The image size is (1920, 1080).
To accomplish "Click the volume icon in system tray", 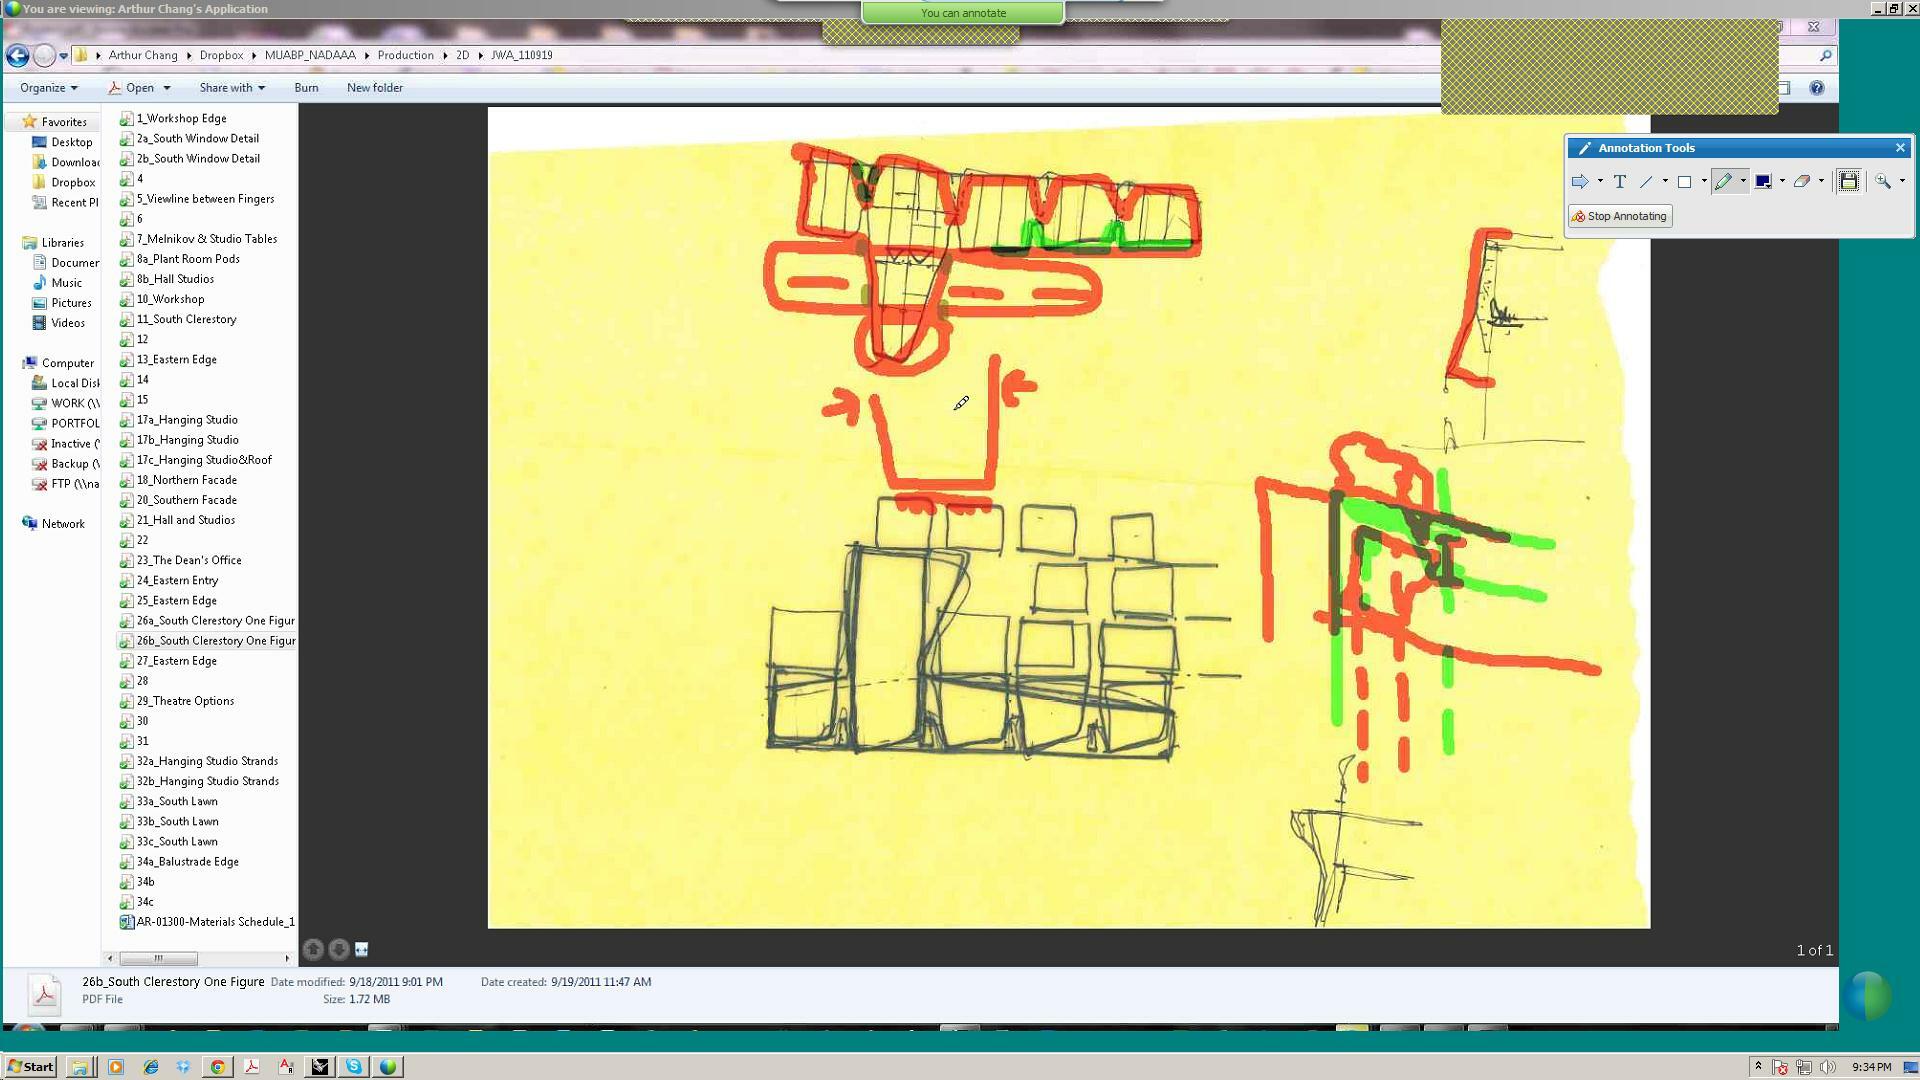I will [x=1828, y=1067].
